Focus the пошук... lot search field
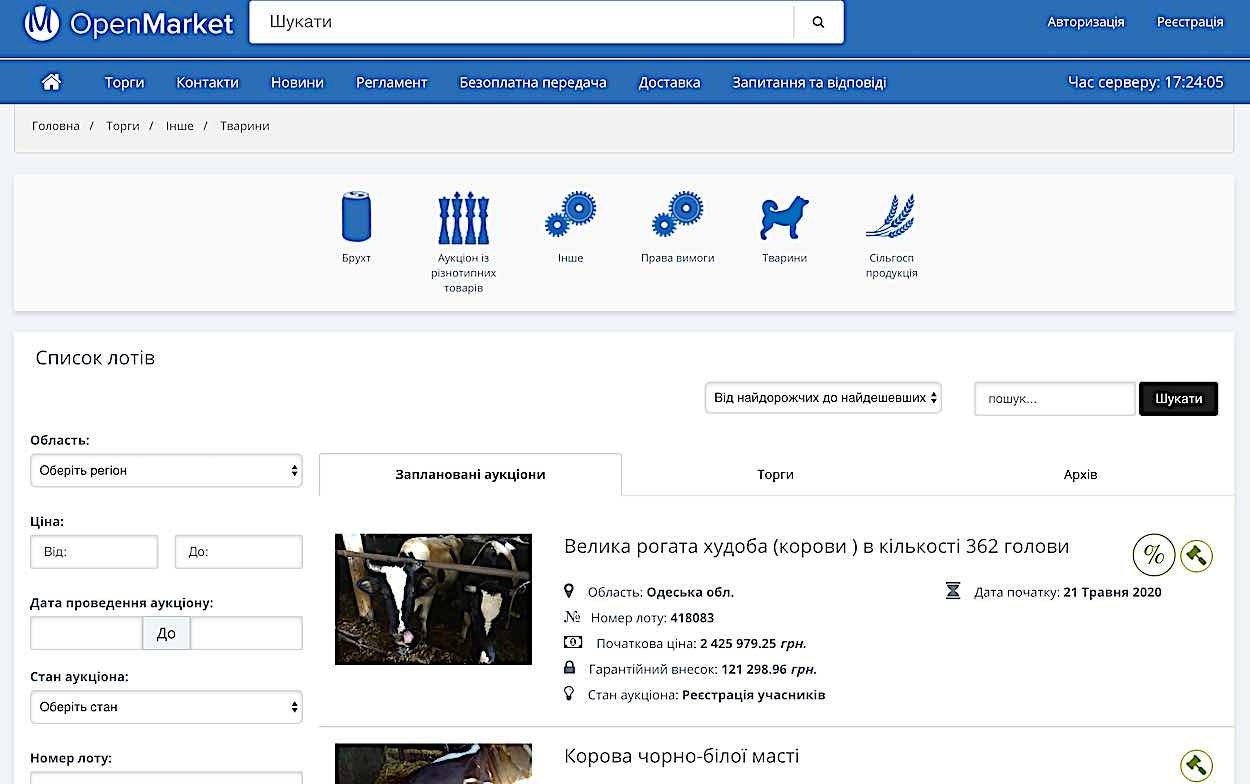Viewport: 1250px width, 784px height. [x=1055, y=399]
